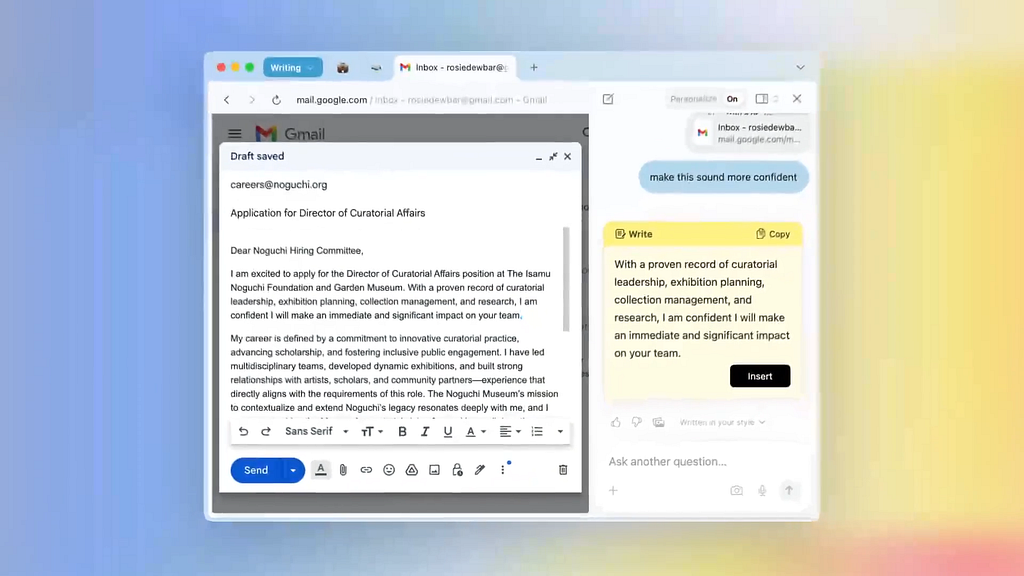Insert the generated text into draft
The height and width of the screenshot is (576, 1024).
[760, 376]
